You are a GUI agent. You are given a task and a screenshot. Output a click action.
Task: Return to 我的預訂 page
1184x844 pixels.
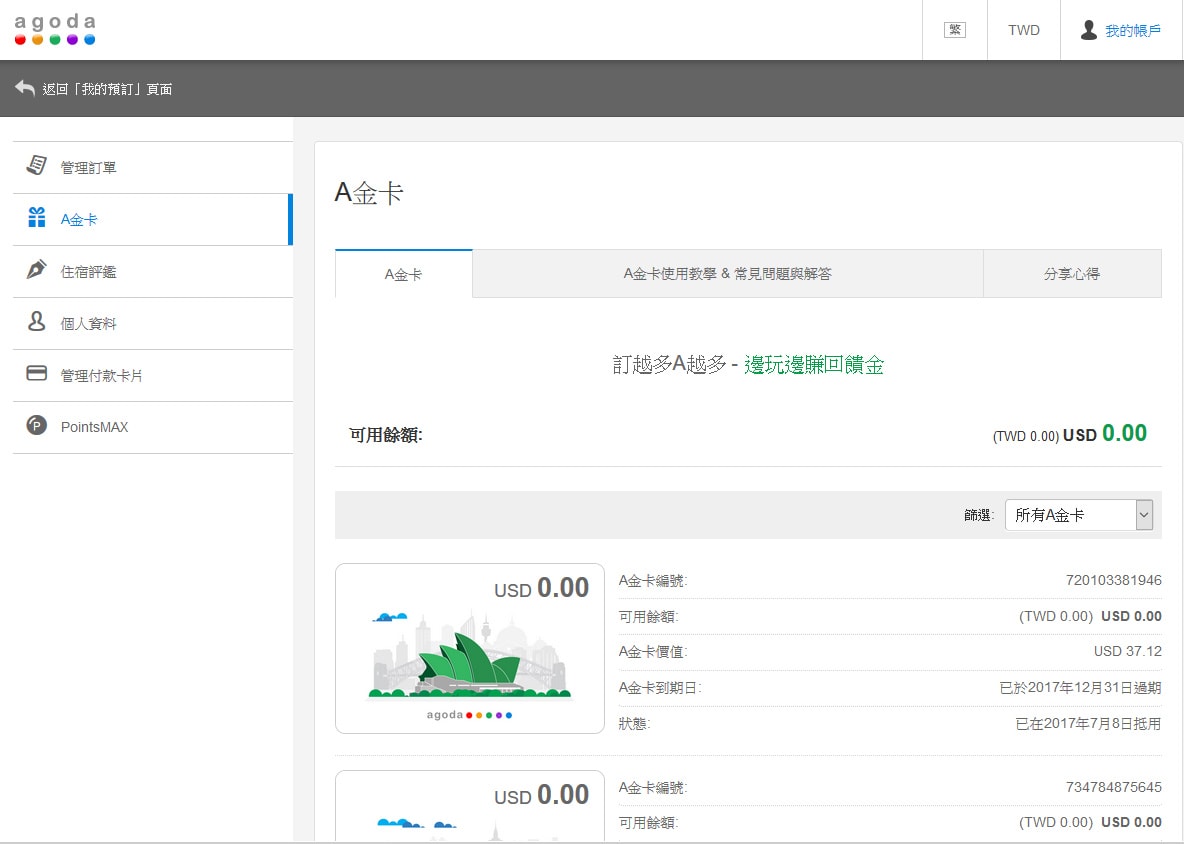(106, 89)
